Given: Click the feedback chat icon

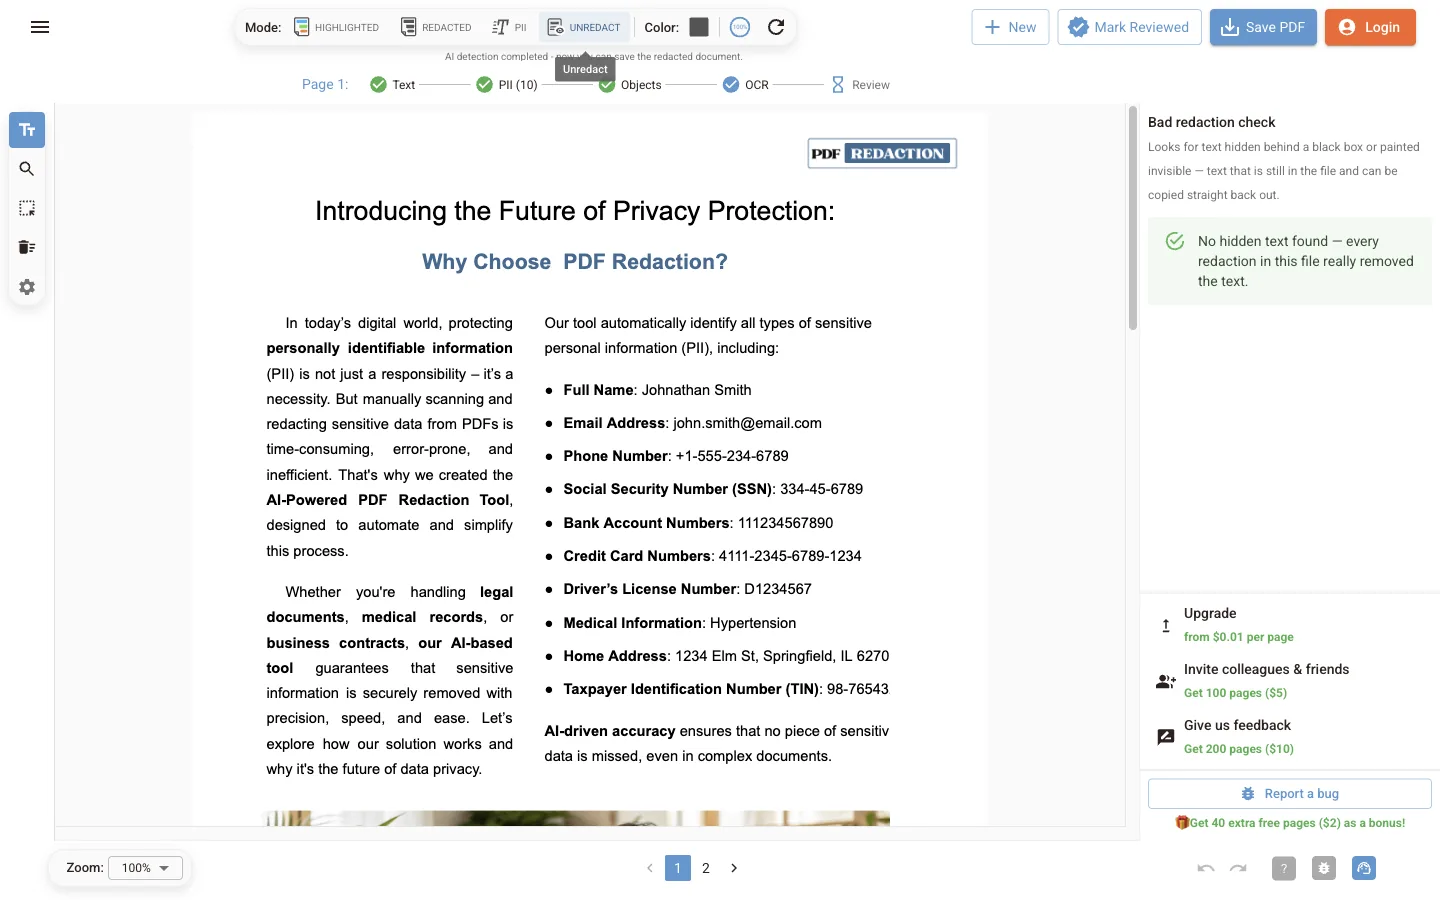Looking at the screenshot, I should (x=1165, y=737).
